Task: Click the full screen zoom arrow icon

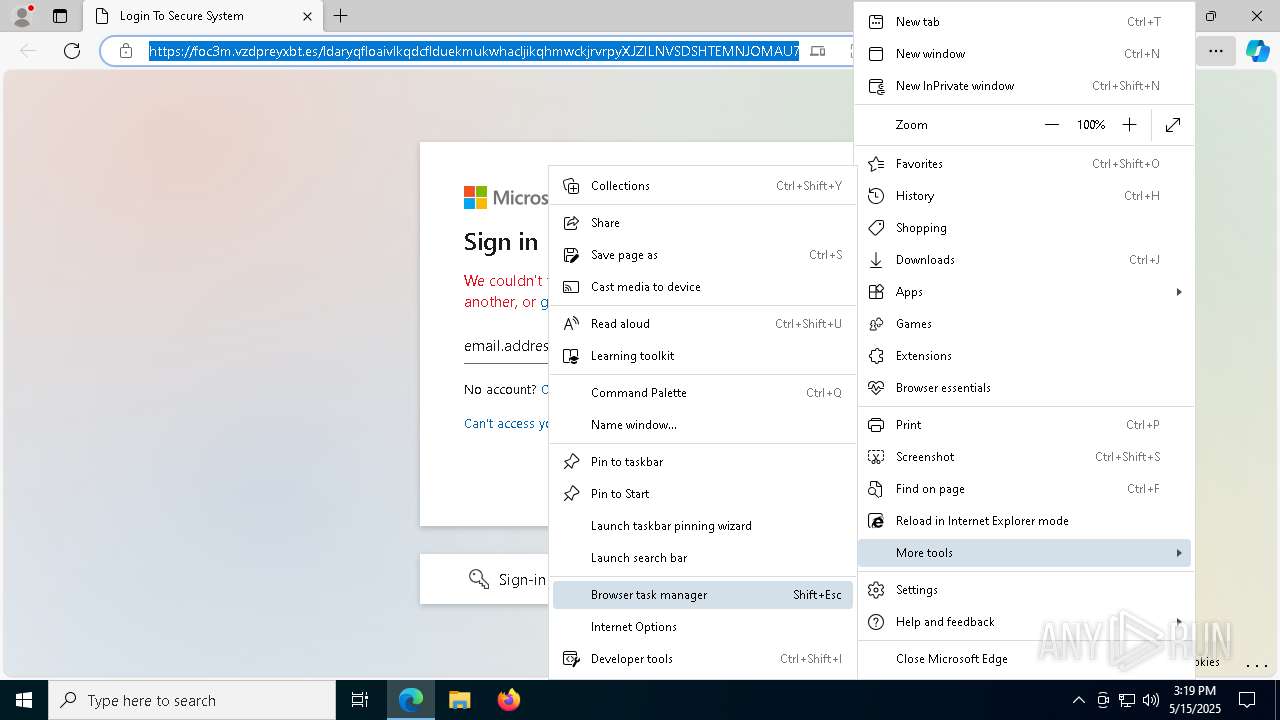Action: [x=1173, y=125]
